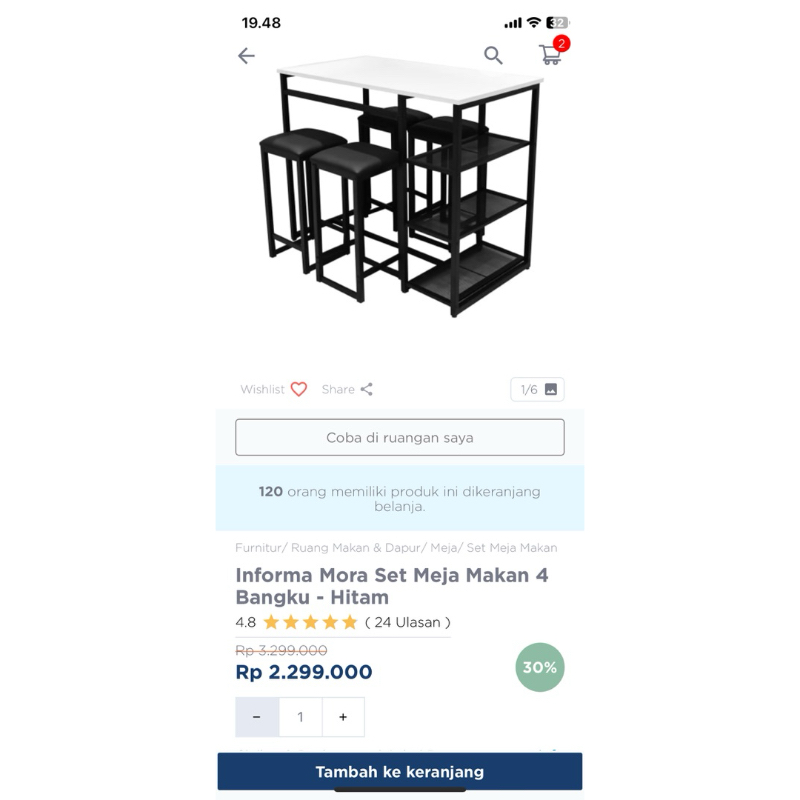Toggle the Wishlist heart icon
800x800 pixels.
[x=298, y=389]
